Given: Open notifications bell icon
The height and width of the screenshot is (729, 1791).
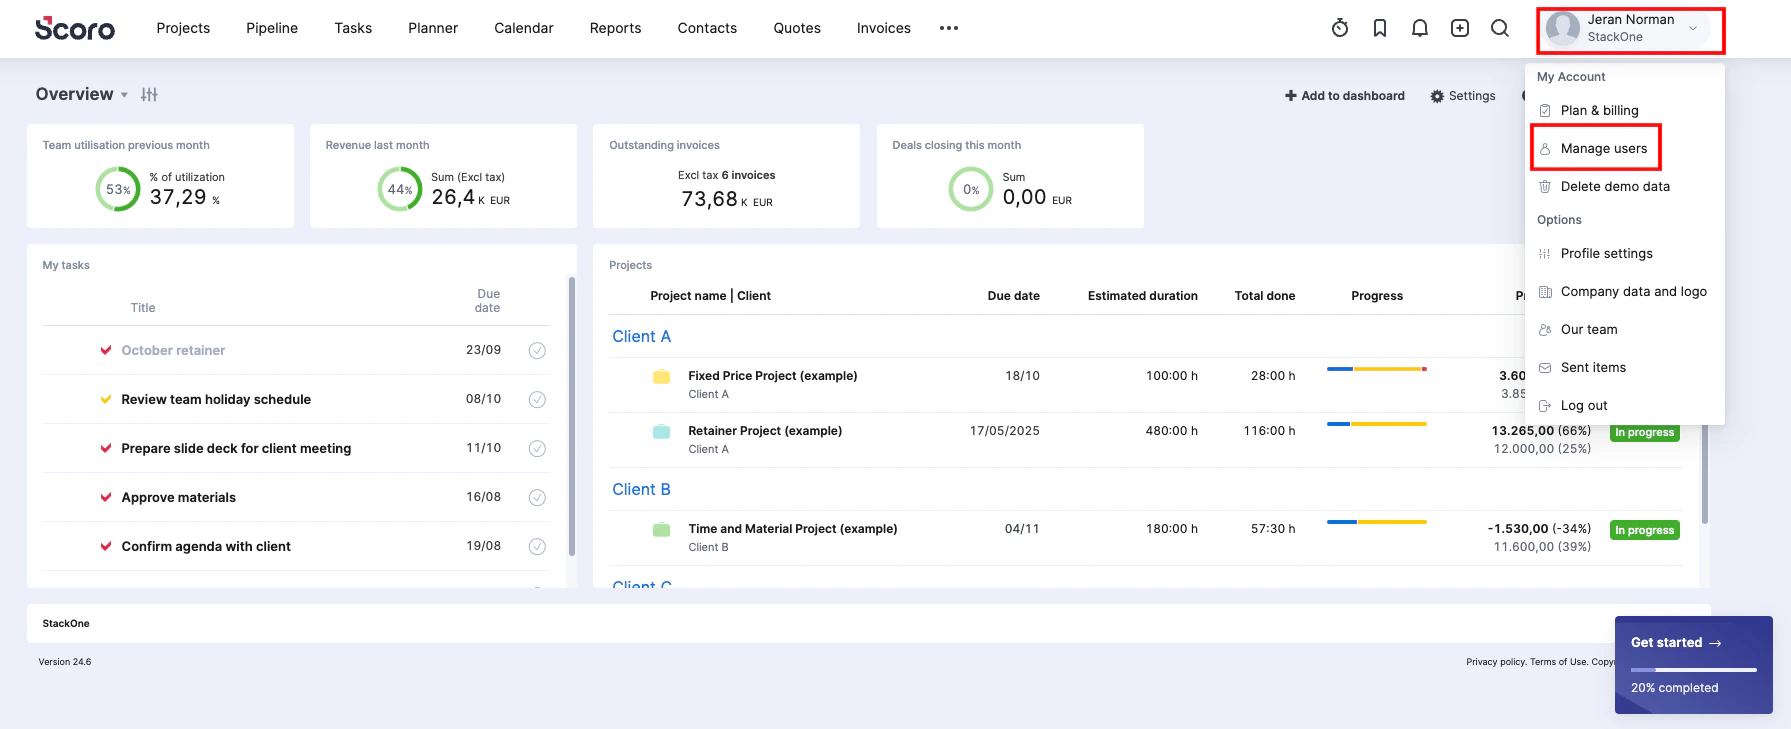Looking at the screenshot, I should click(x=1420, y=28).
